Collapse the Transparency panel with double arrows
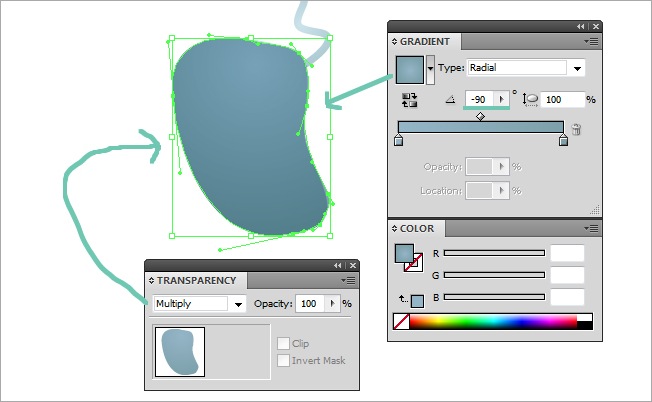 pos(337,265)
